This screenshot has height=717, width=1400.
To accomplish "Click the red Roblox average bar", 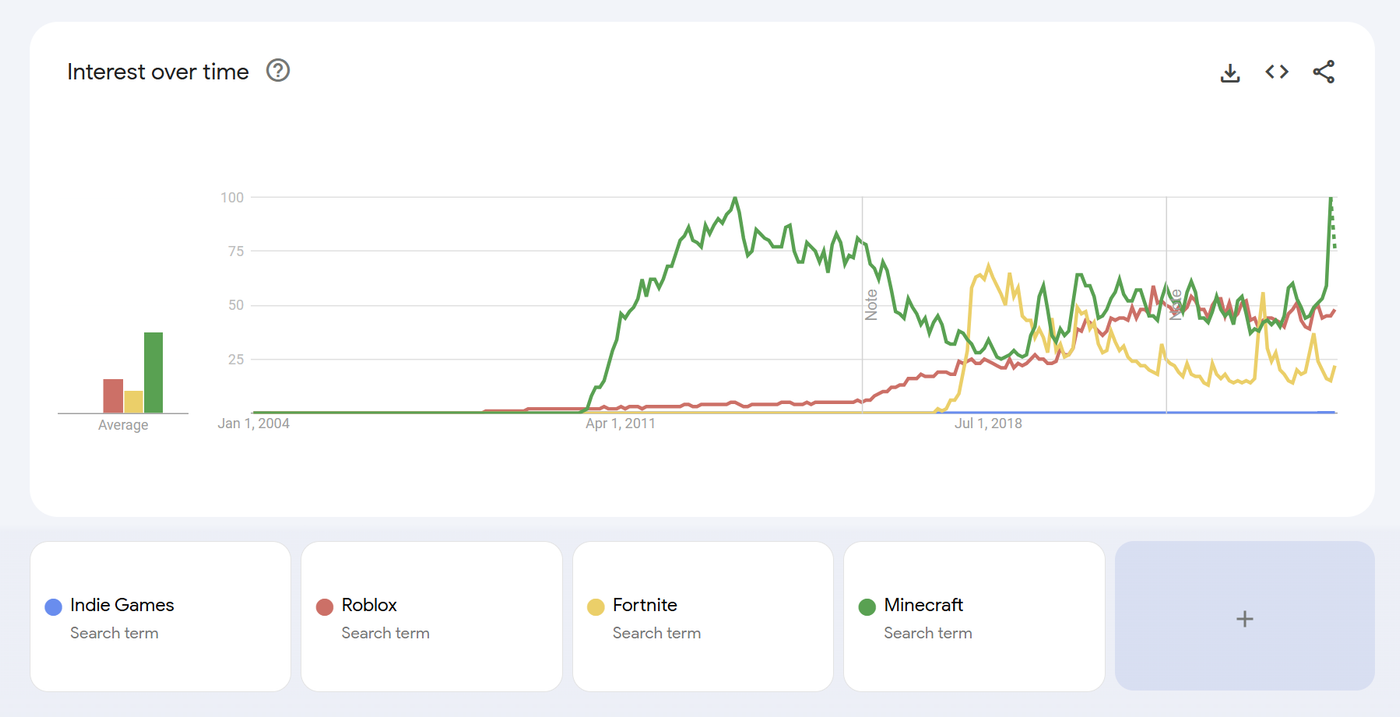I will tap(113, 396).
